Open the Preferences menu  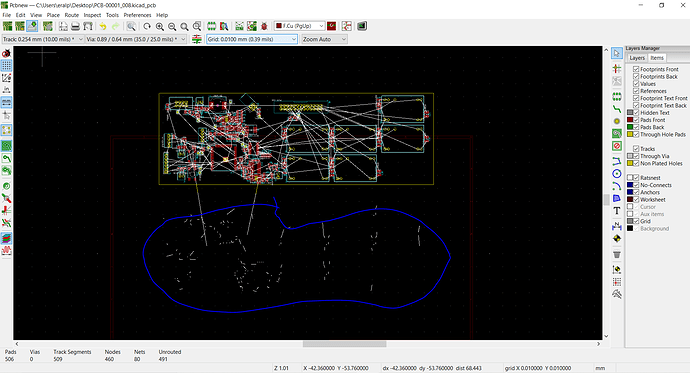pos(137,15)
